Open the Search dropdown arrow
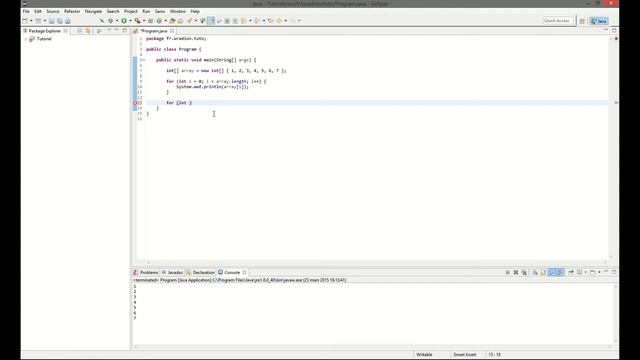 point(196,20)
